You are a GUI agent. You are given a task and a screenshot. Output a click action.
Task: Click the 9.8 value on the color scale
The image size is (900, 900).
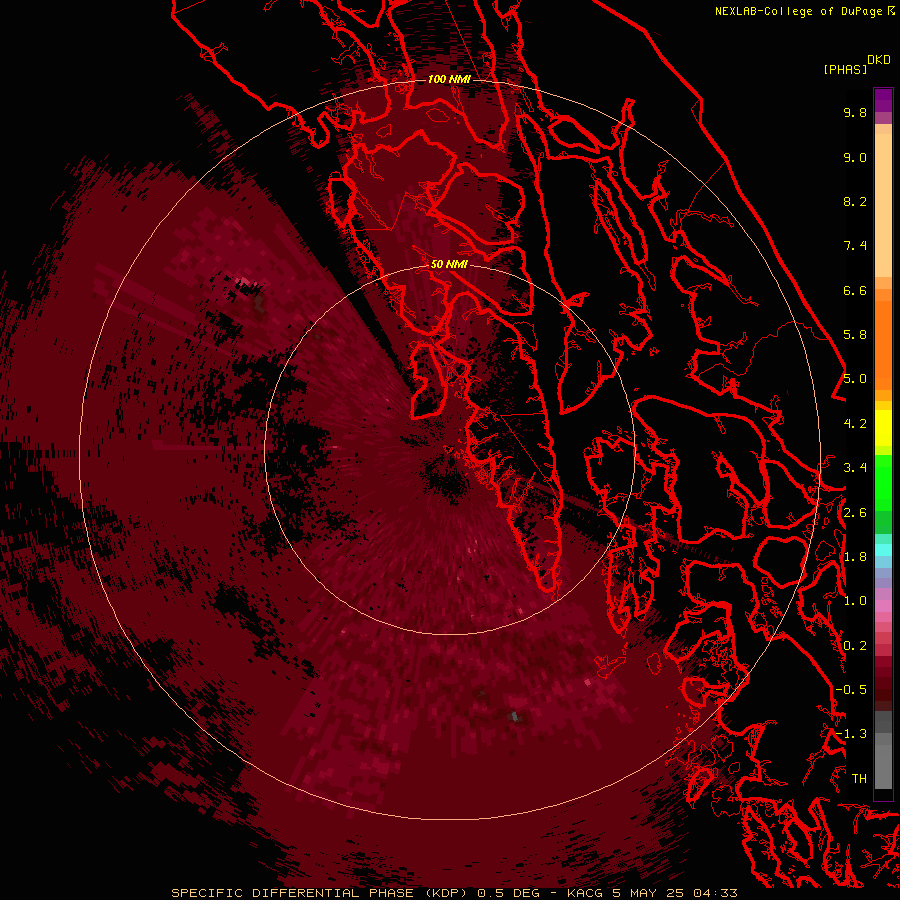coord(855,112)
